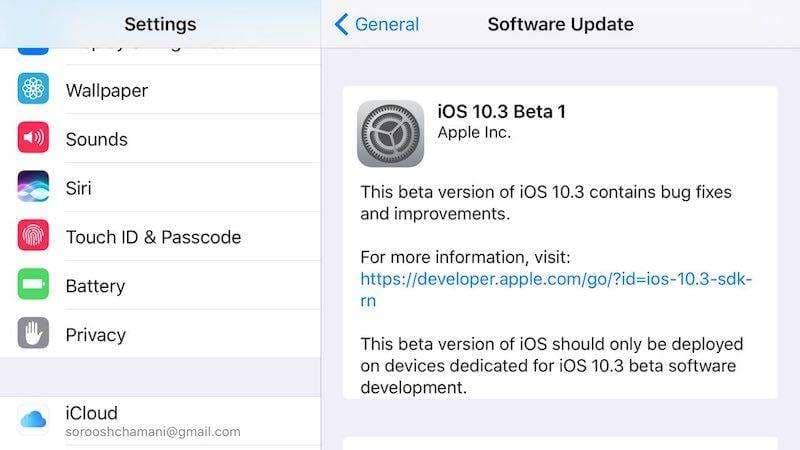The width and height of the screenshot is (800, 450).
Task: Click the 'iOS 10.3 Beta 1' heading
Action: pos(501,112)
